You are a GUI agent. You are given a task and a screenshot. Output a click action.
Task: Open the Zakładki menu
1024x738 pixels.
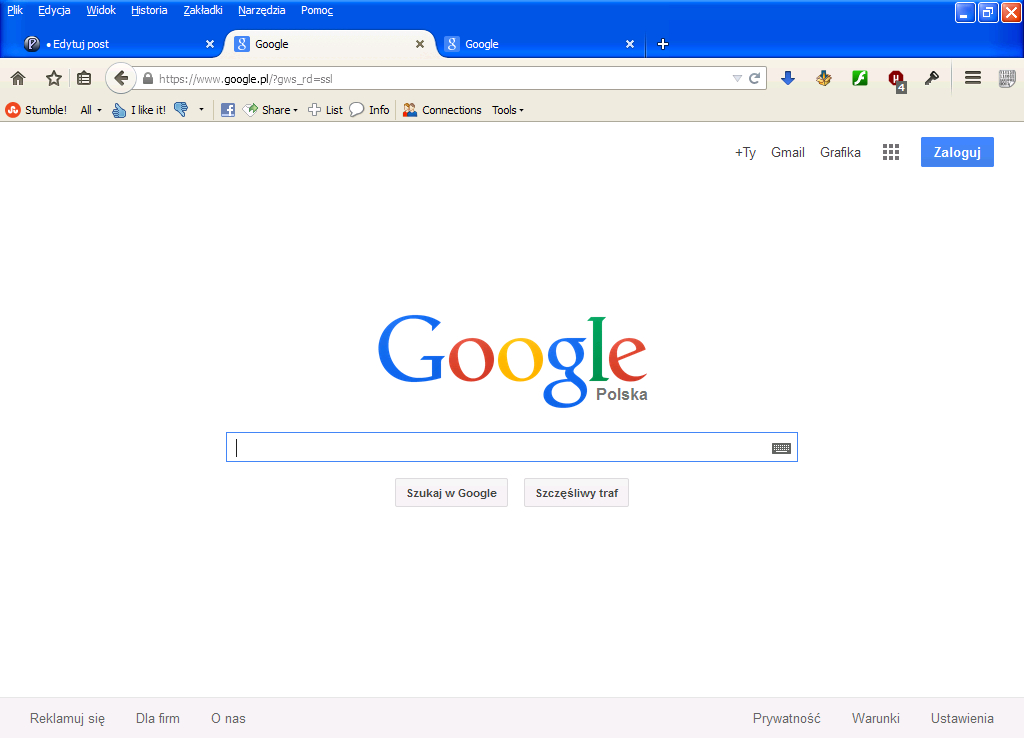[203, 10]
